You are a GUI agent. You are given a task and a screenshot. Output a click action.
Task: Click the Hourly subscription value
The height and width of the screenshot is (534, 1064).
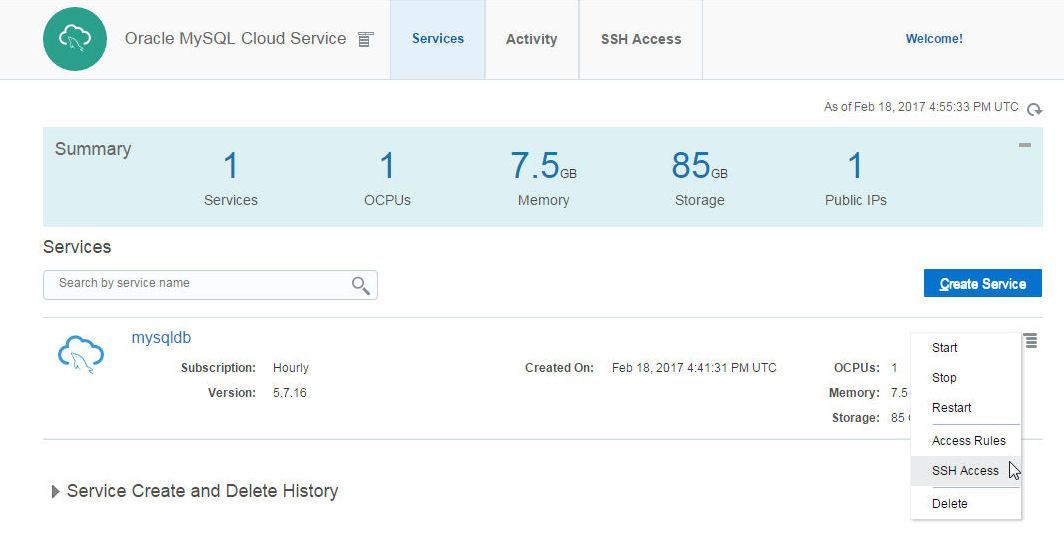[x=290, y=368]
